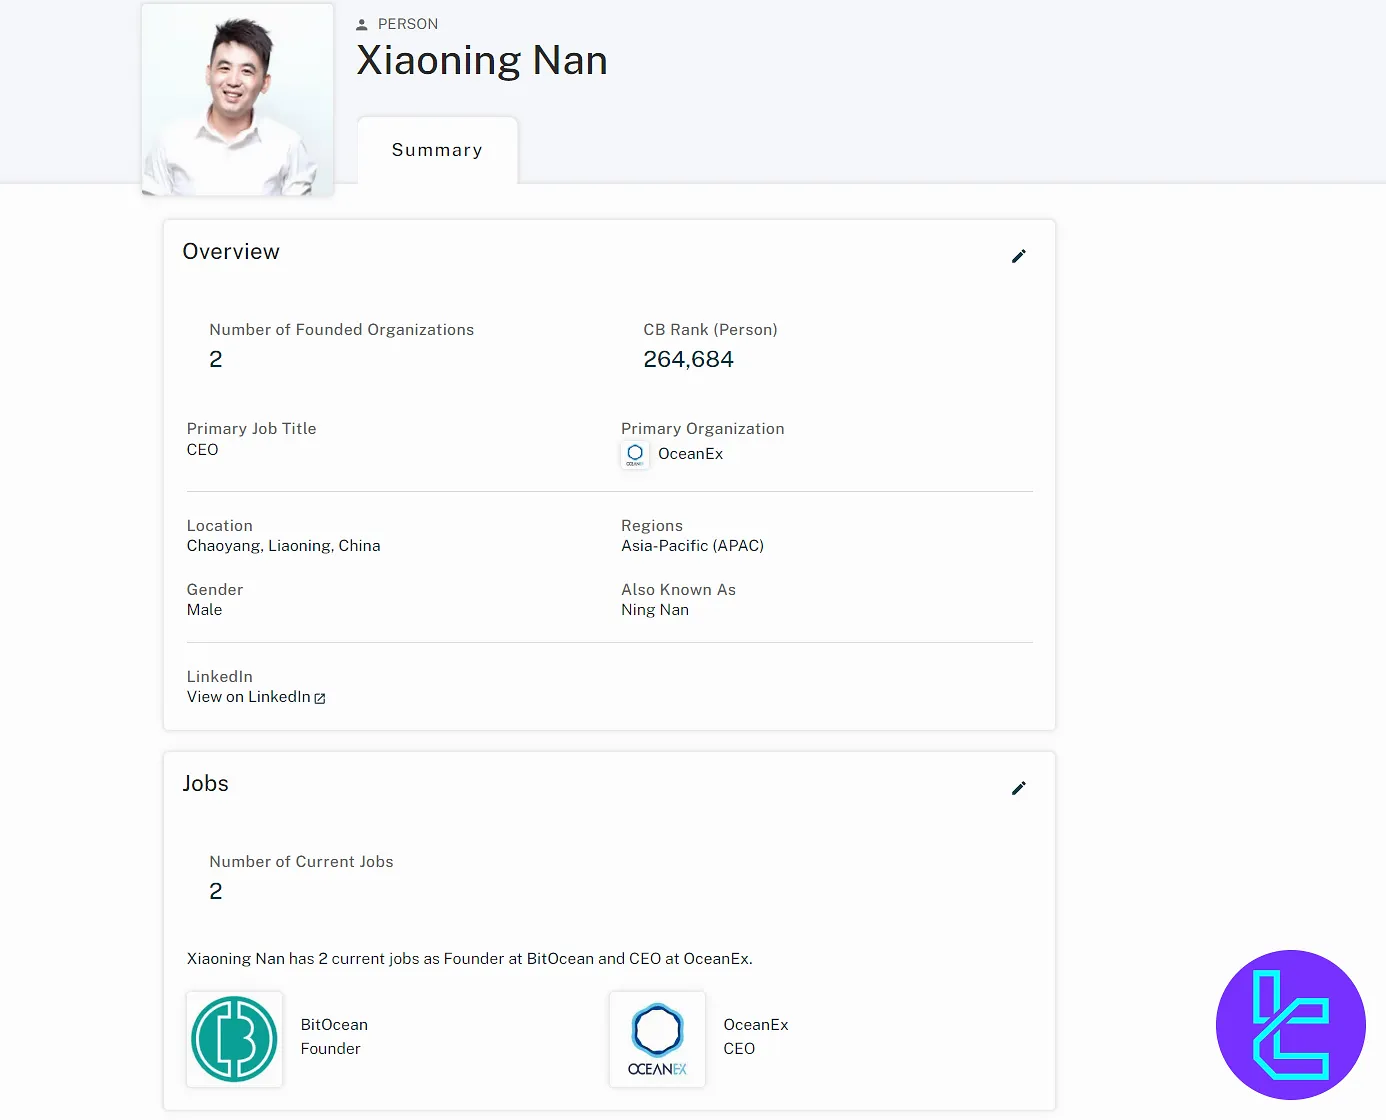Open the Asia-Pacific (APAC) region link
Viewport: 1386px width, 1120px height.
coord(692,546)
